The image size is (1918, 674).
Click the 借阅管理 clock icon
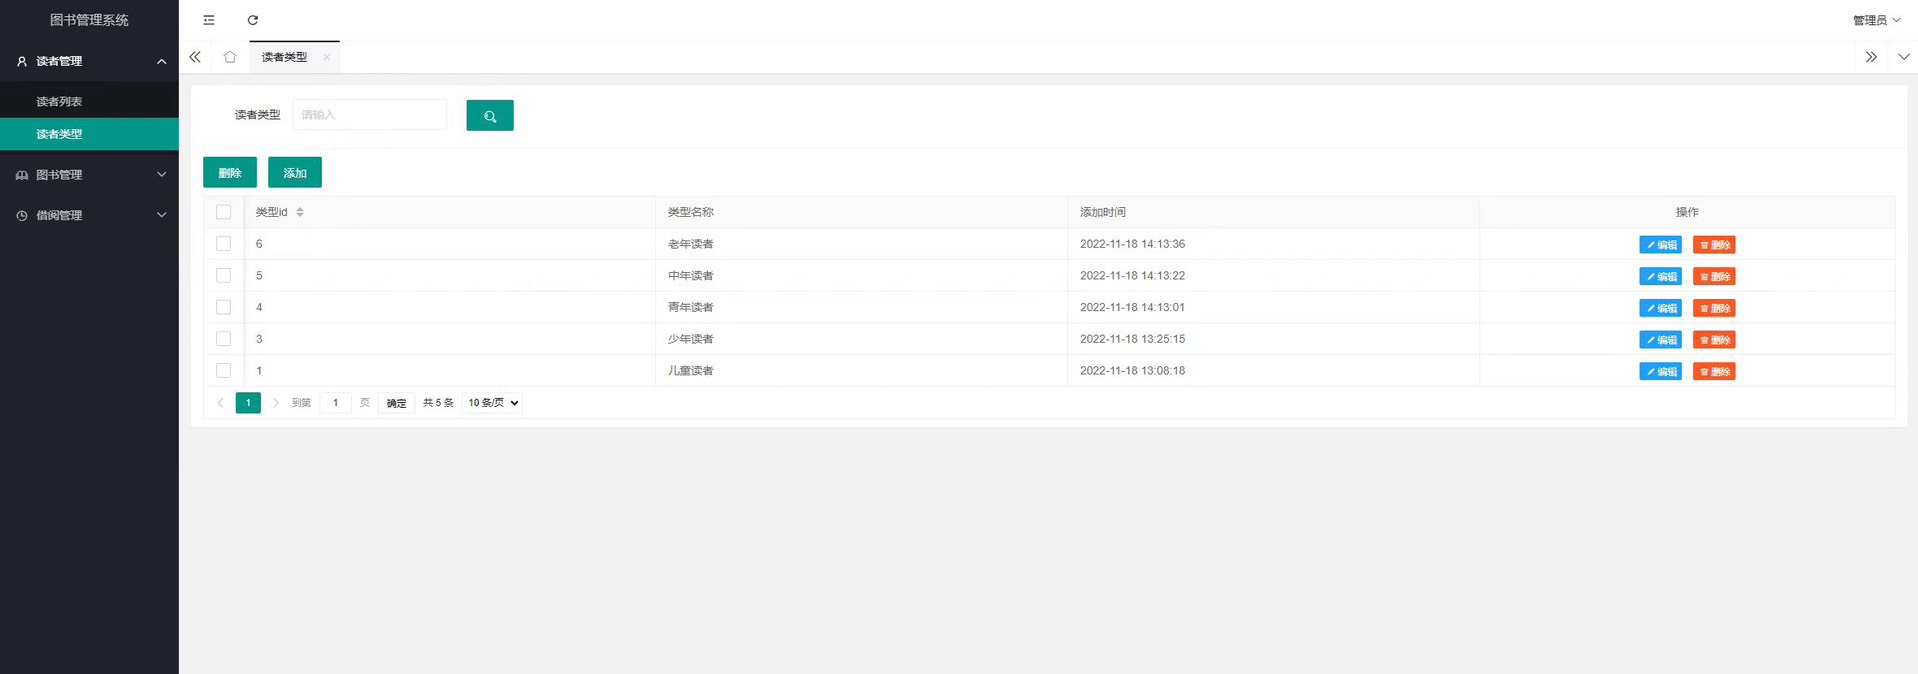pos(22,215)
